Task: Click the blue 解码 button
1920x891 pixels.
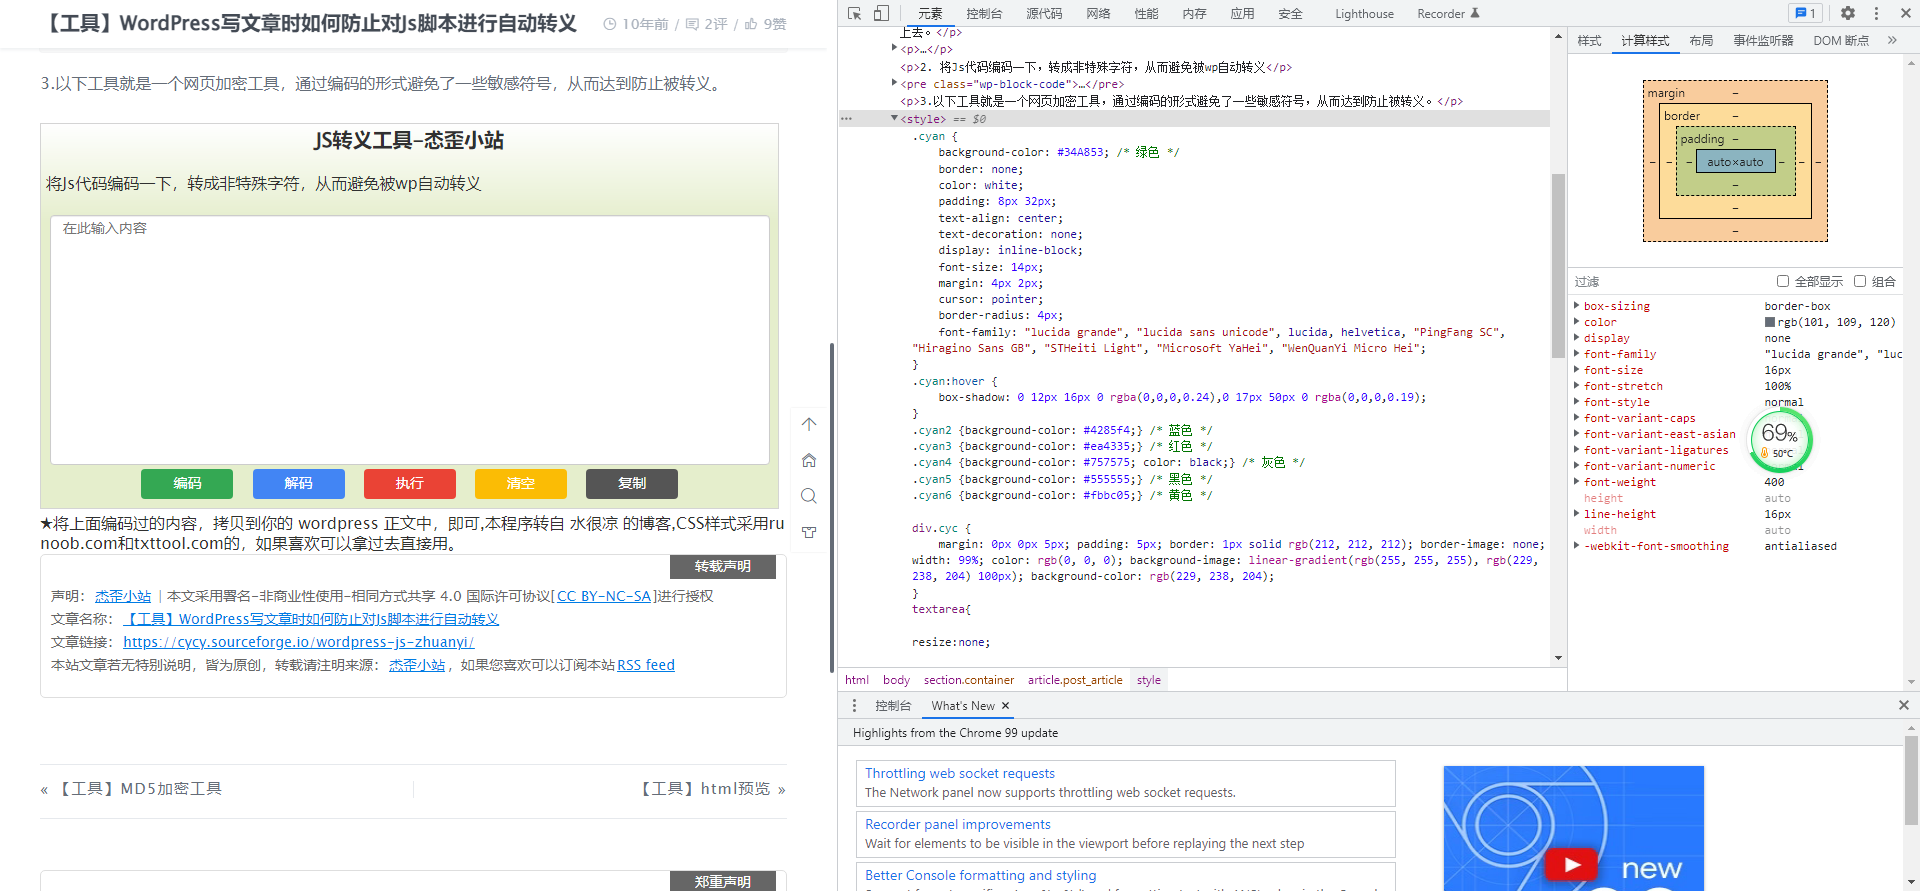Action: click(x=299, y=484)
